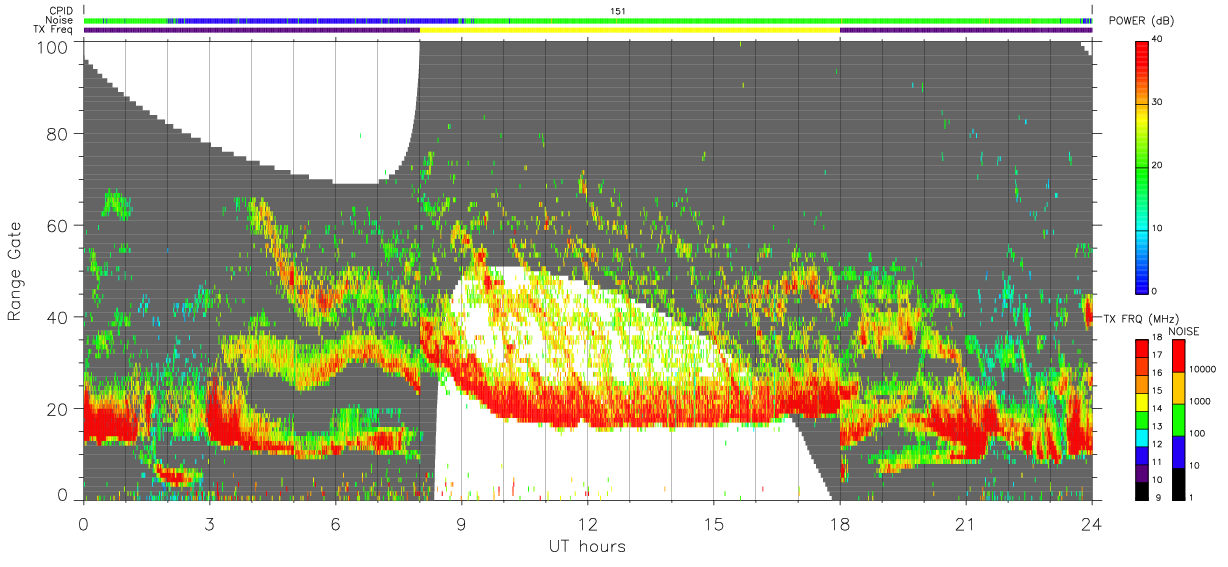Click the TX Freq label beside the top strip
Image resolution: width=1228 pixels, height=567 pixels.
54,29
